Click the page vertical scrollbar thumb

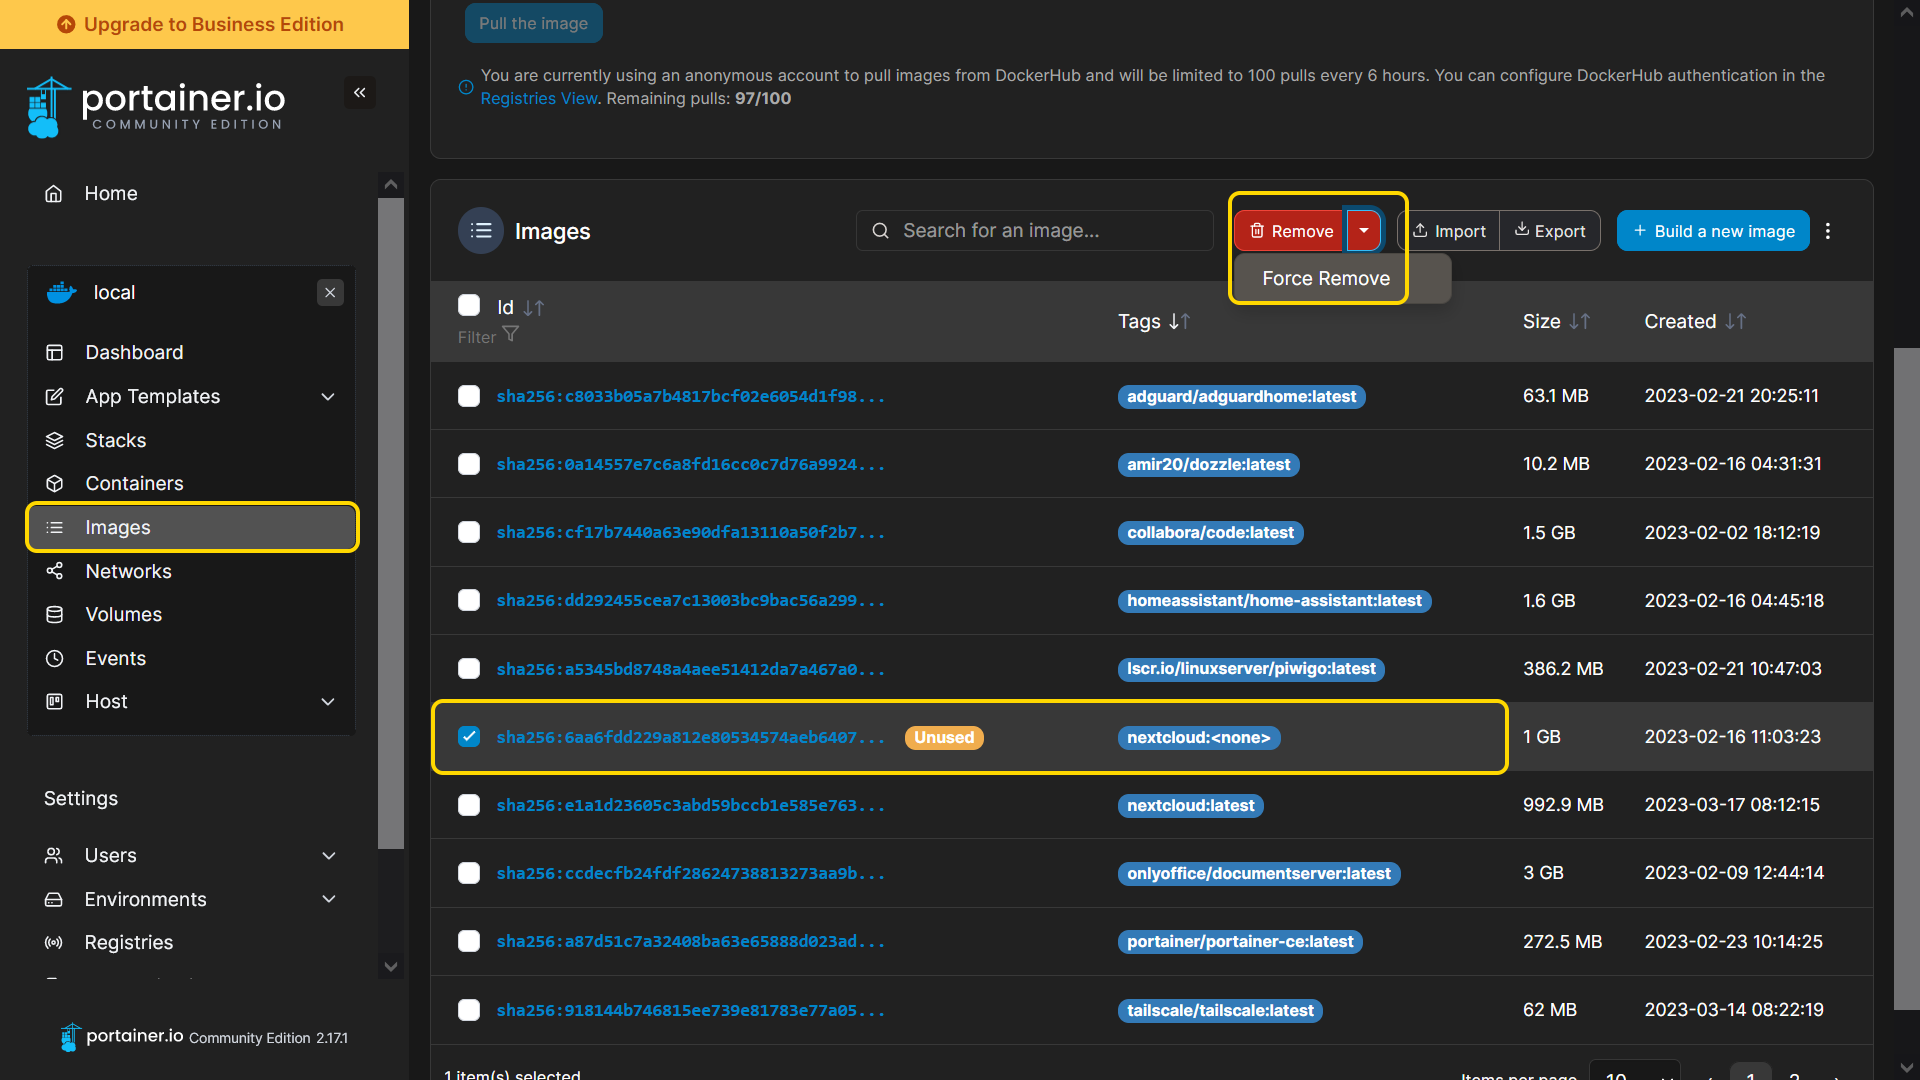(1907, 679)
